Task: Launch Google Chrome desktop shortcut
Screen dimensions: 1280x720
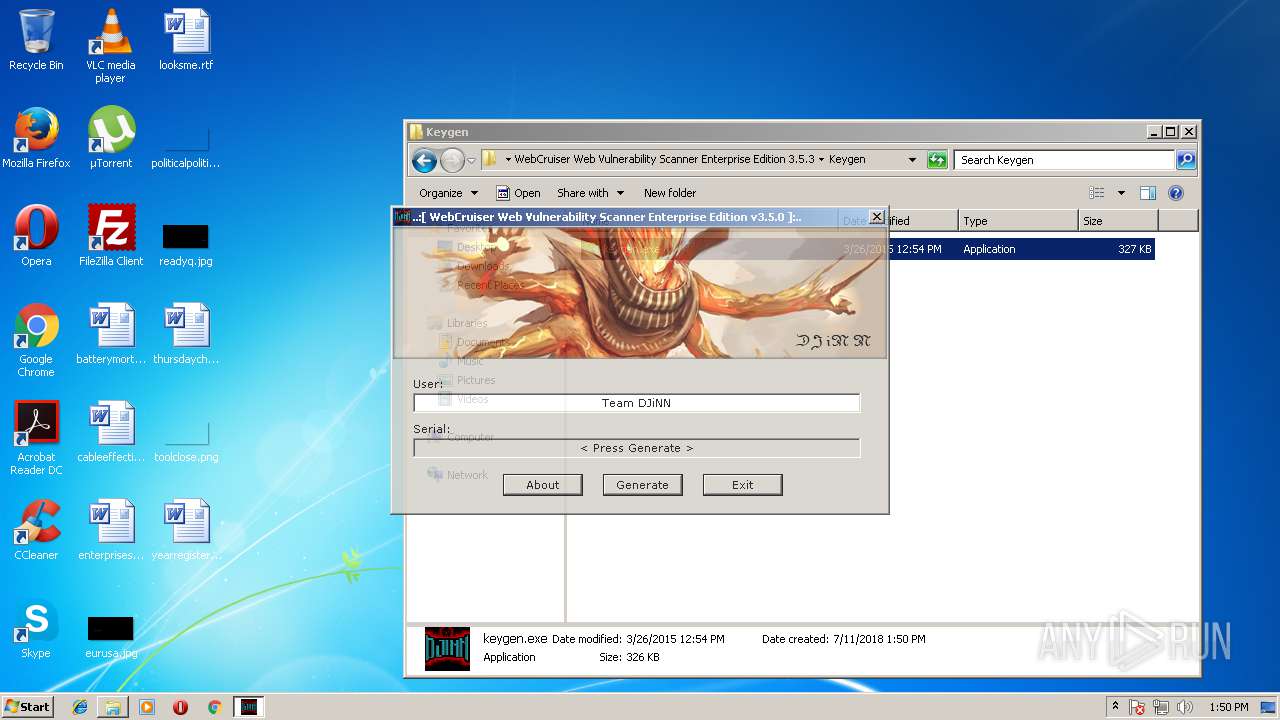Action: [x=36, y=340]
